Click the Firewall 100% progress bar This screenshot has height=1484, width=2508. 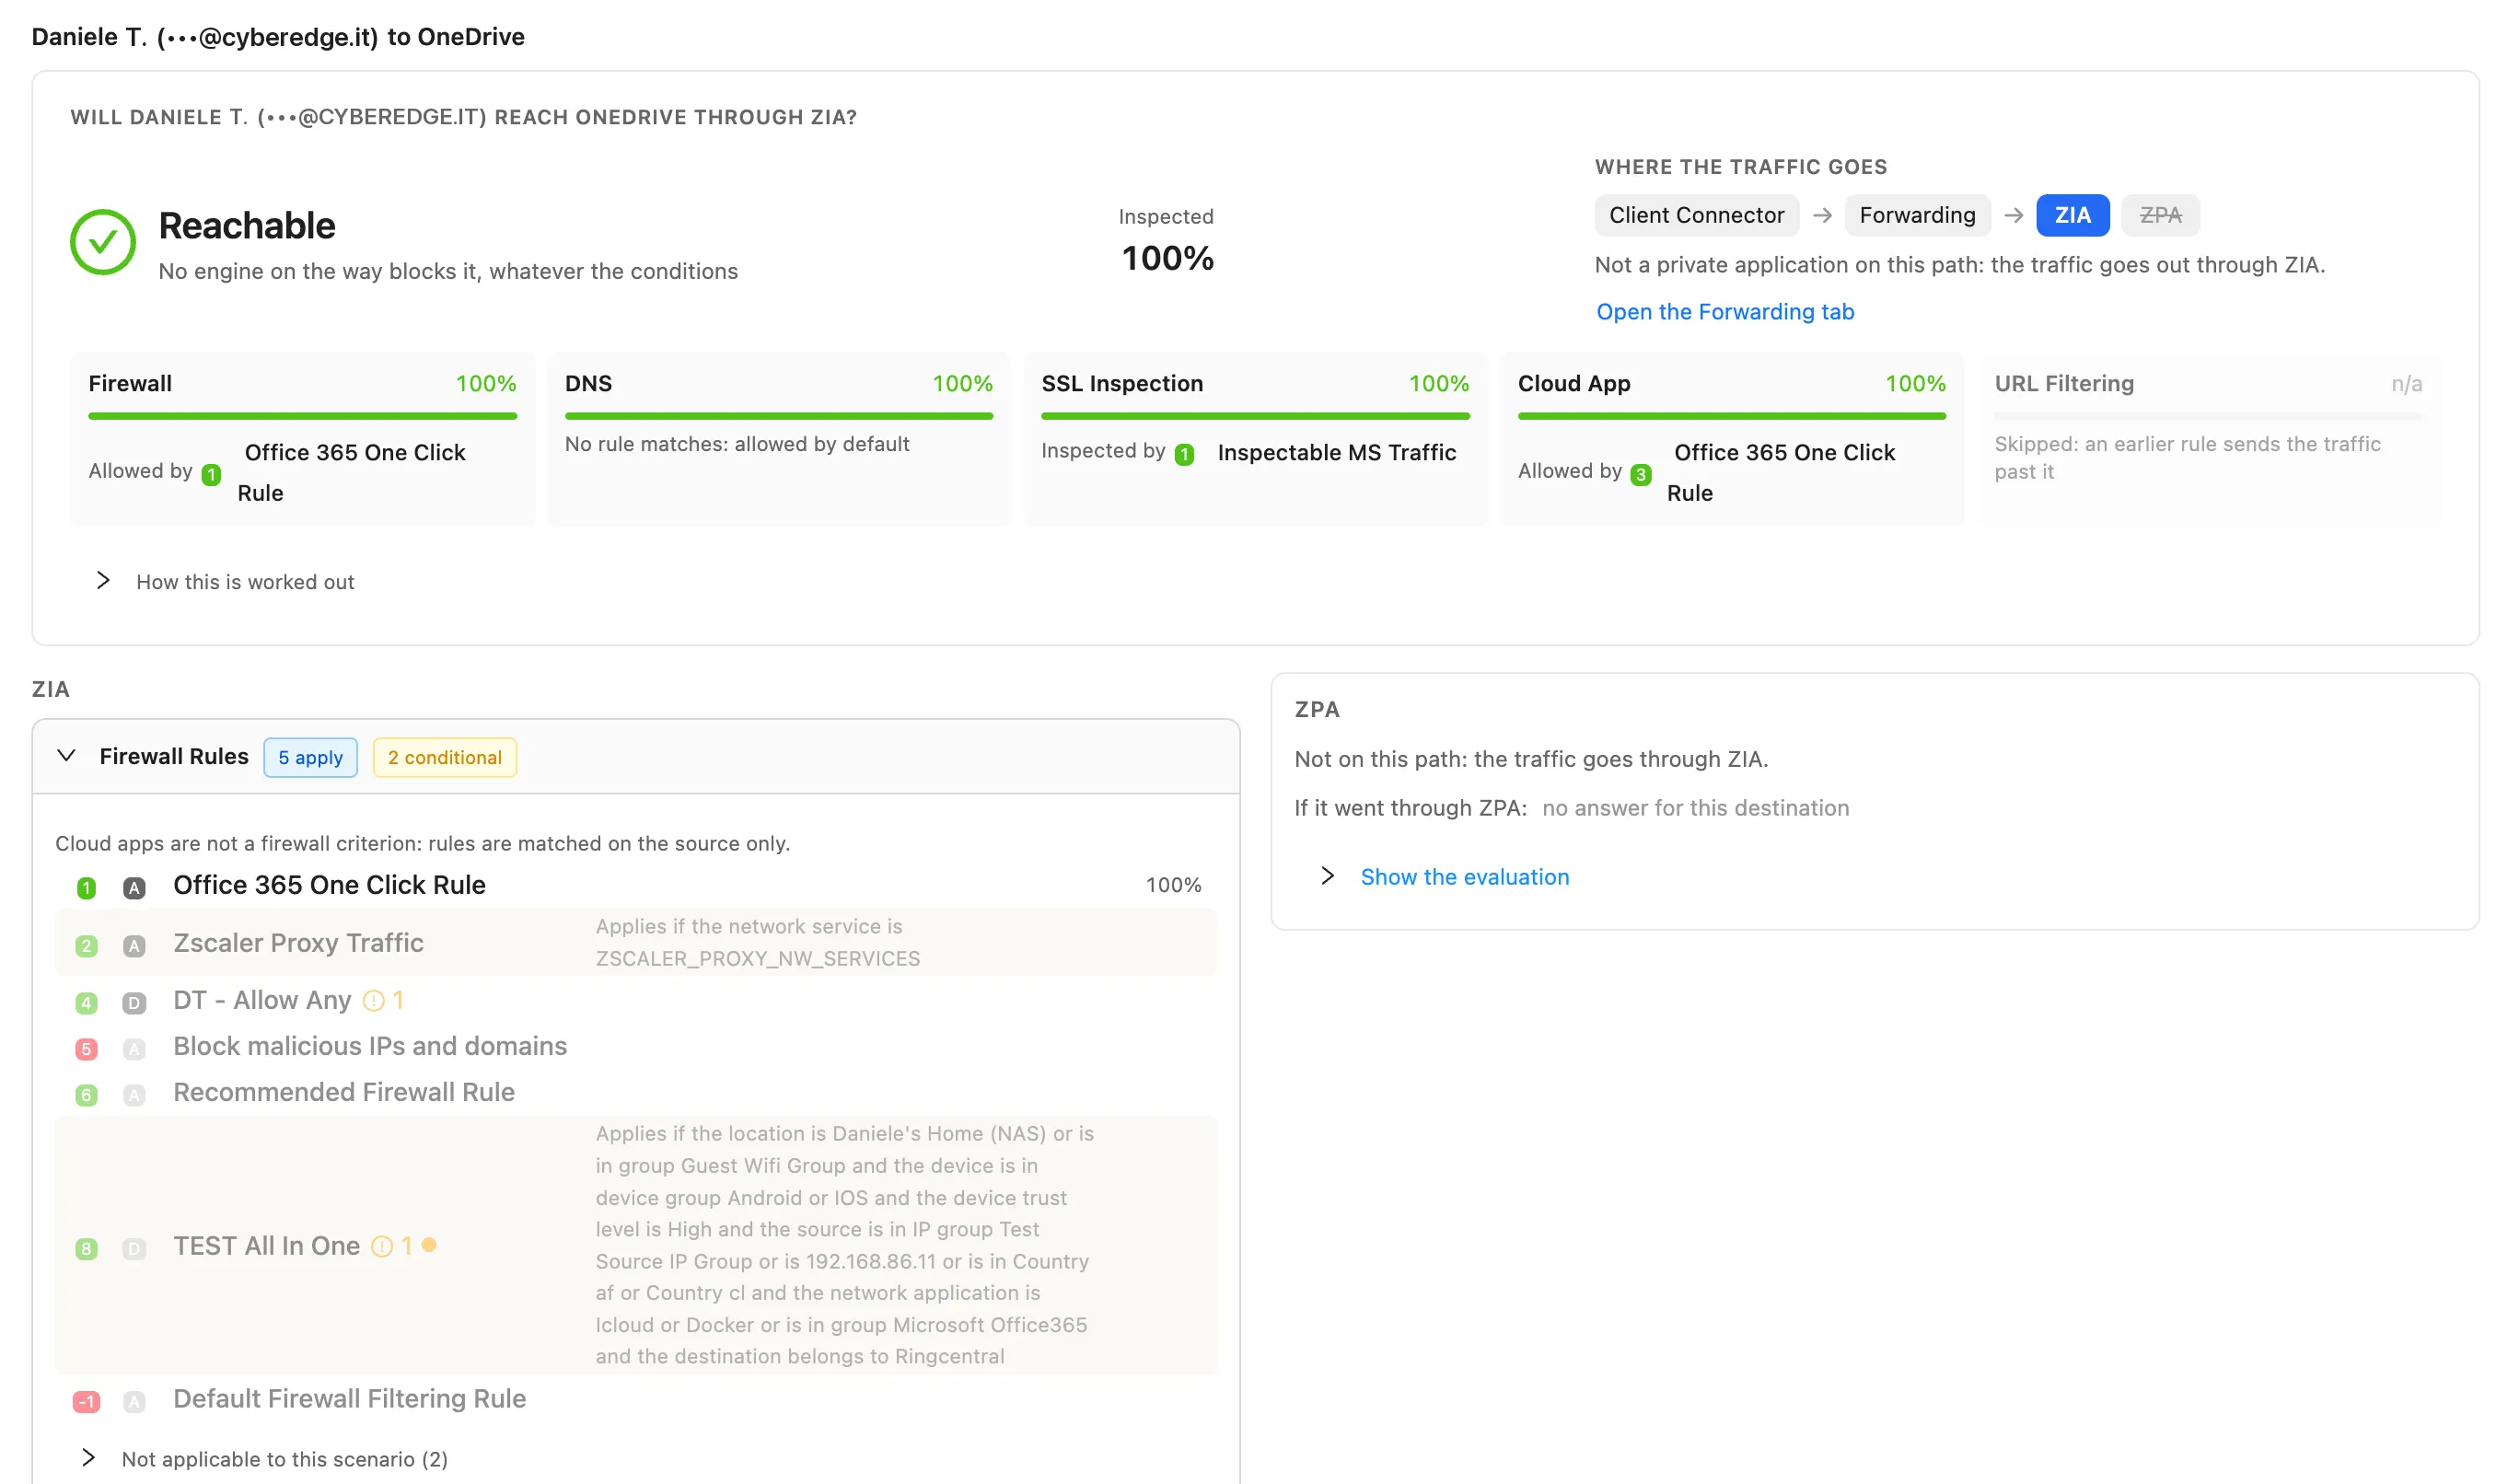[303, 416]
